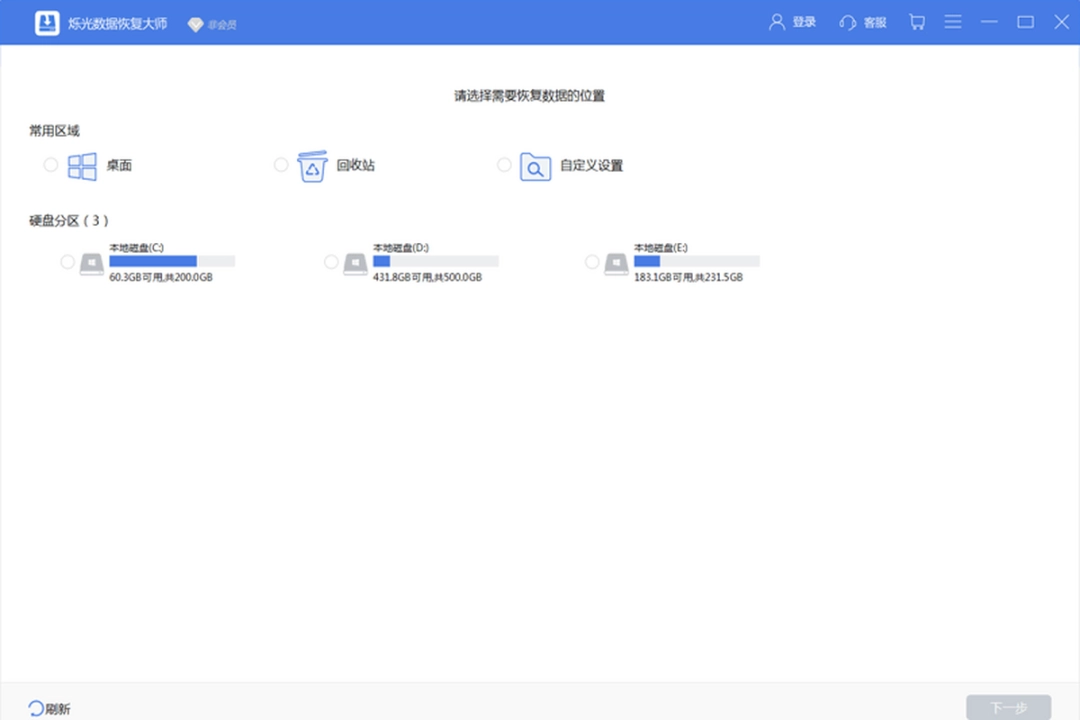Screen dimensions: 1080x720
Task: Select the radio button for 回收站
Action: click(x=281, y=164)
